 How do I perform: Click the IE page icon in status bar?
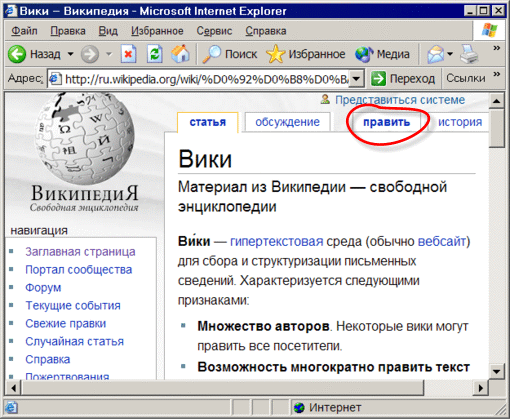(11, 407)
